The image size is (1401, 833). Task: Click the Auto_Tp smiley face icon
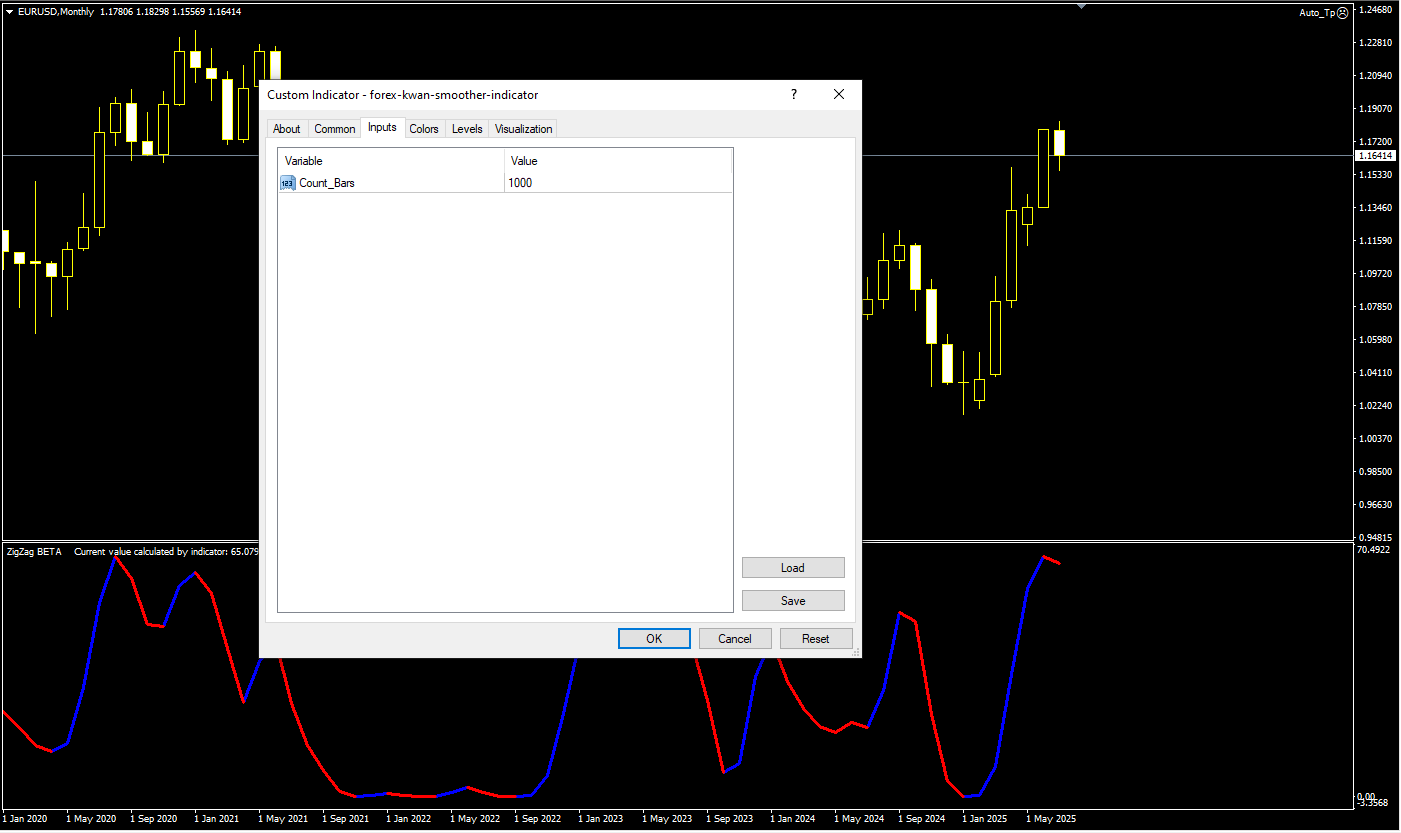1343,13
